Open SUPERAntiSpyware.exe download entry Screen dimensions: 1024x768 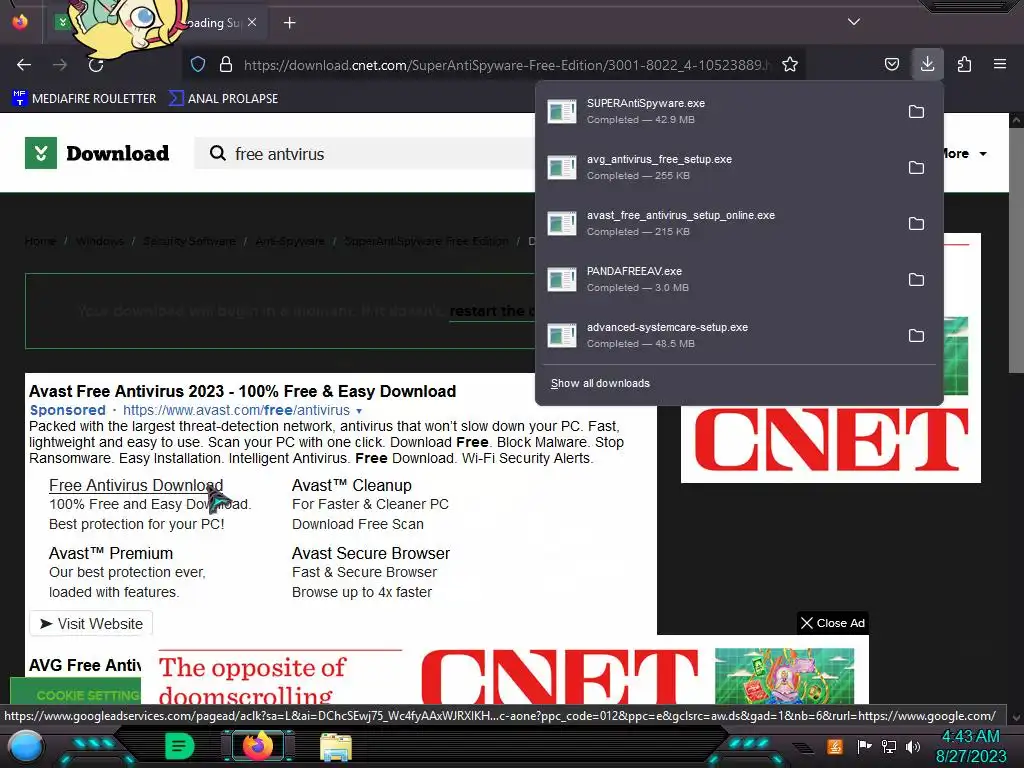(718, 112)
